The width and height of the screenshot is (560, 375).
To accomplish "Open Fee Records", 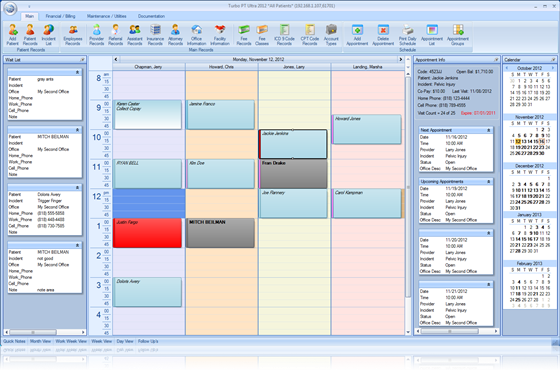I will point(244,35).
